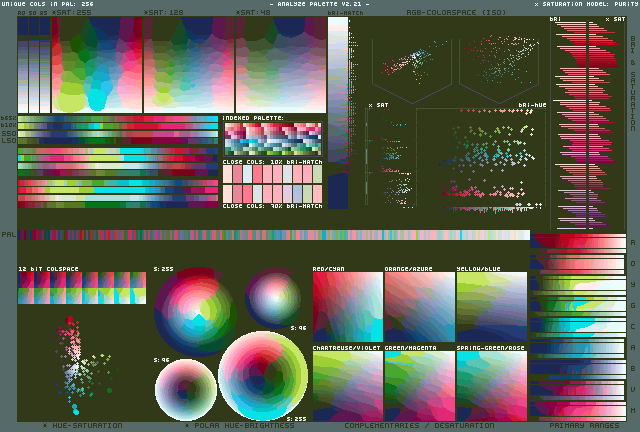Click the Indexed Palette grid
The height and width of the screenshot is (432, 640).
pos(273,139)
